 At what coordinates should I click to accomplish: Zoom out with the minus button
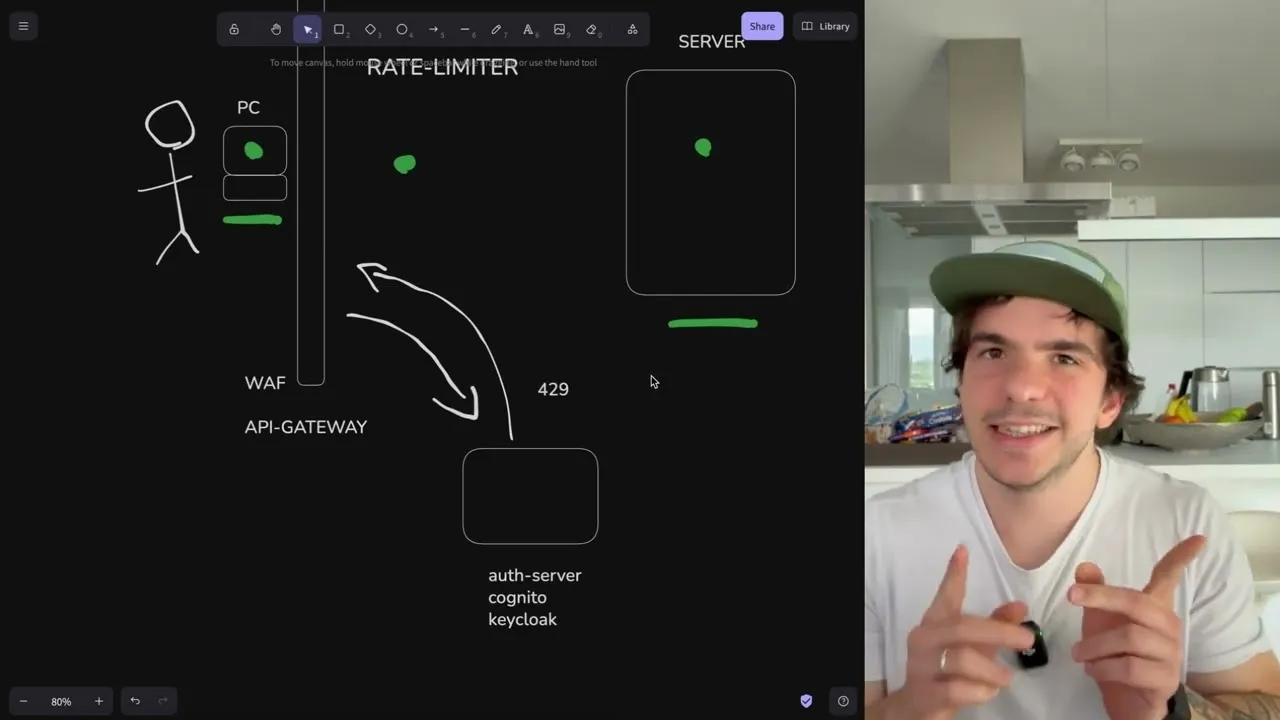(23, 701)
